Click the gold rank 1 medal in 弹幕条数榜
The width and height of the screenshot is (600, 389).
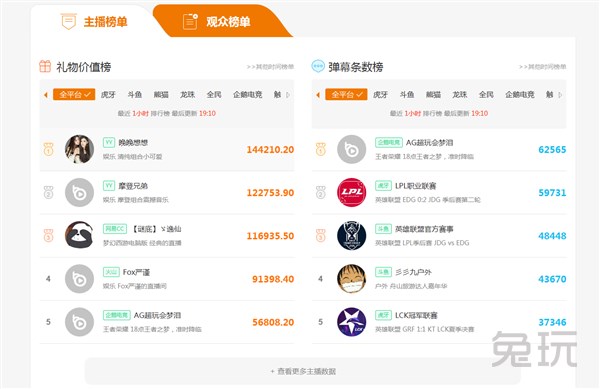tap(321, 149)
